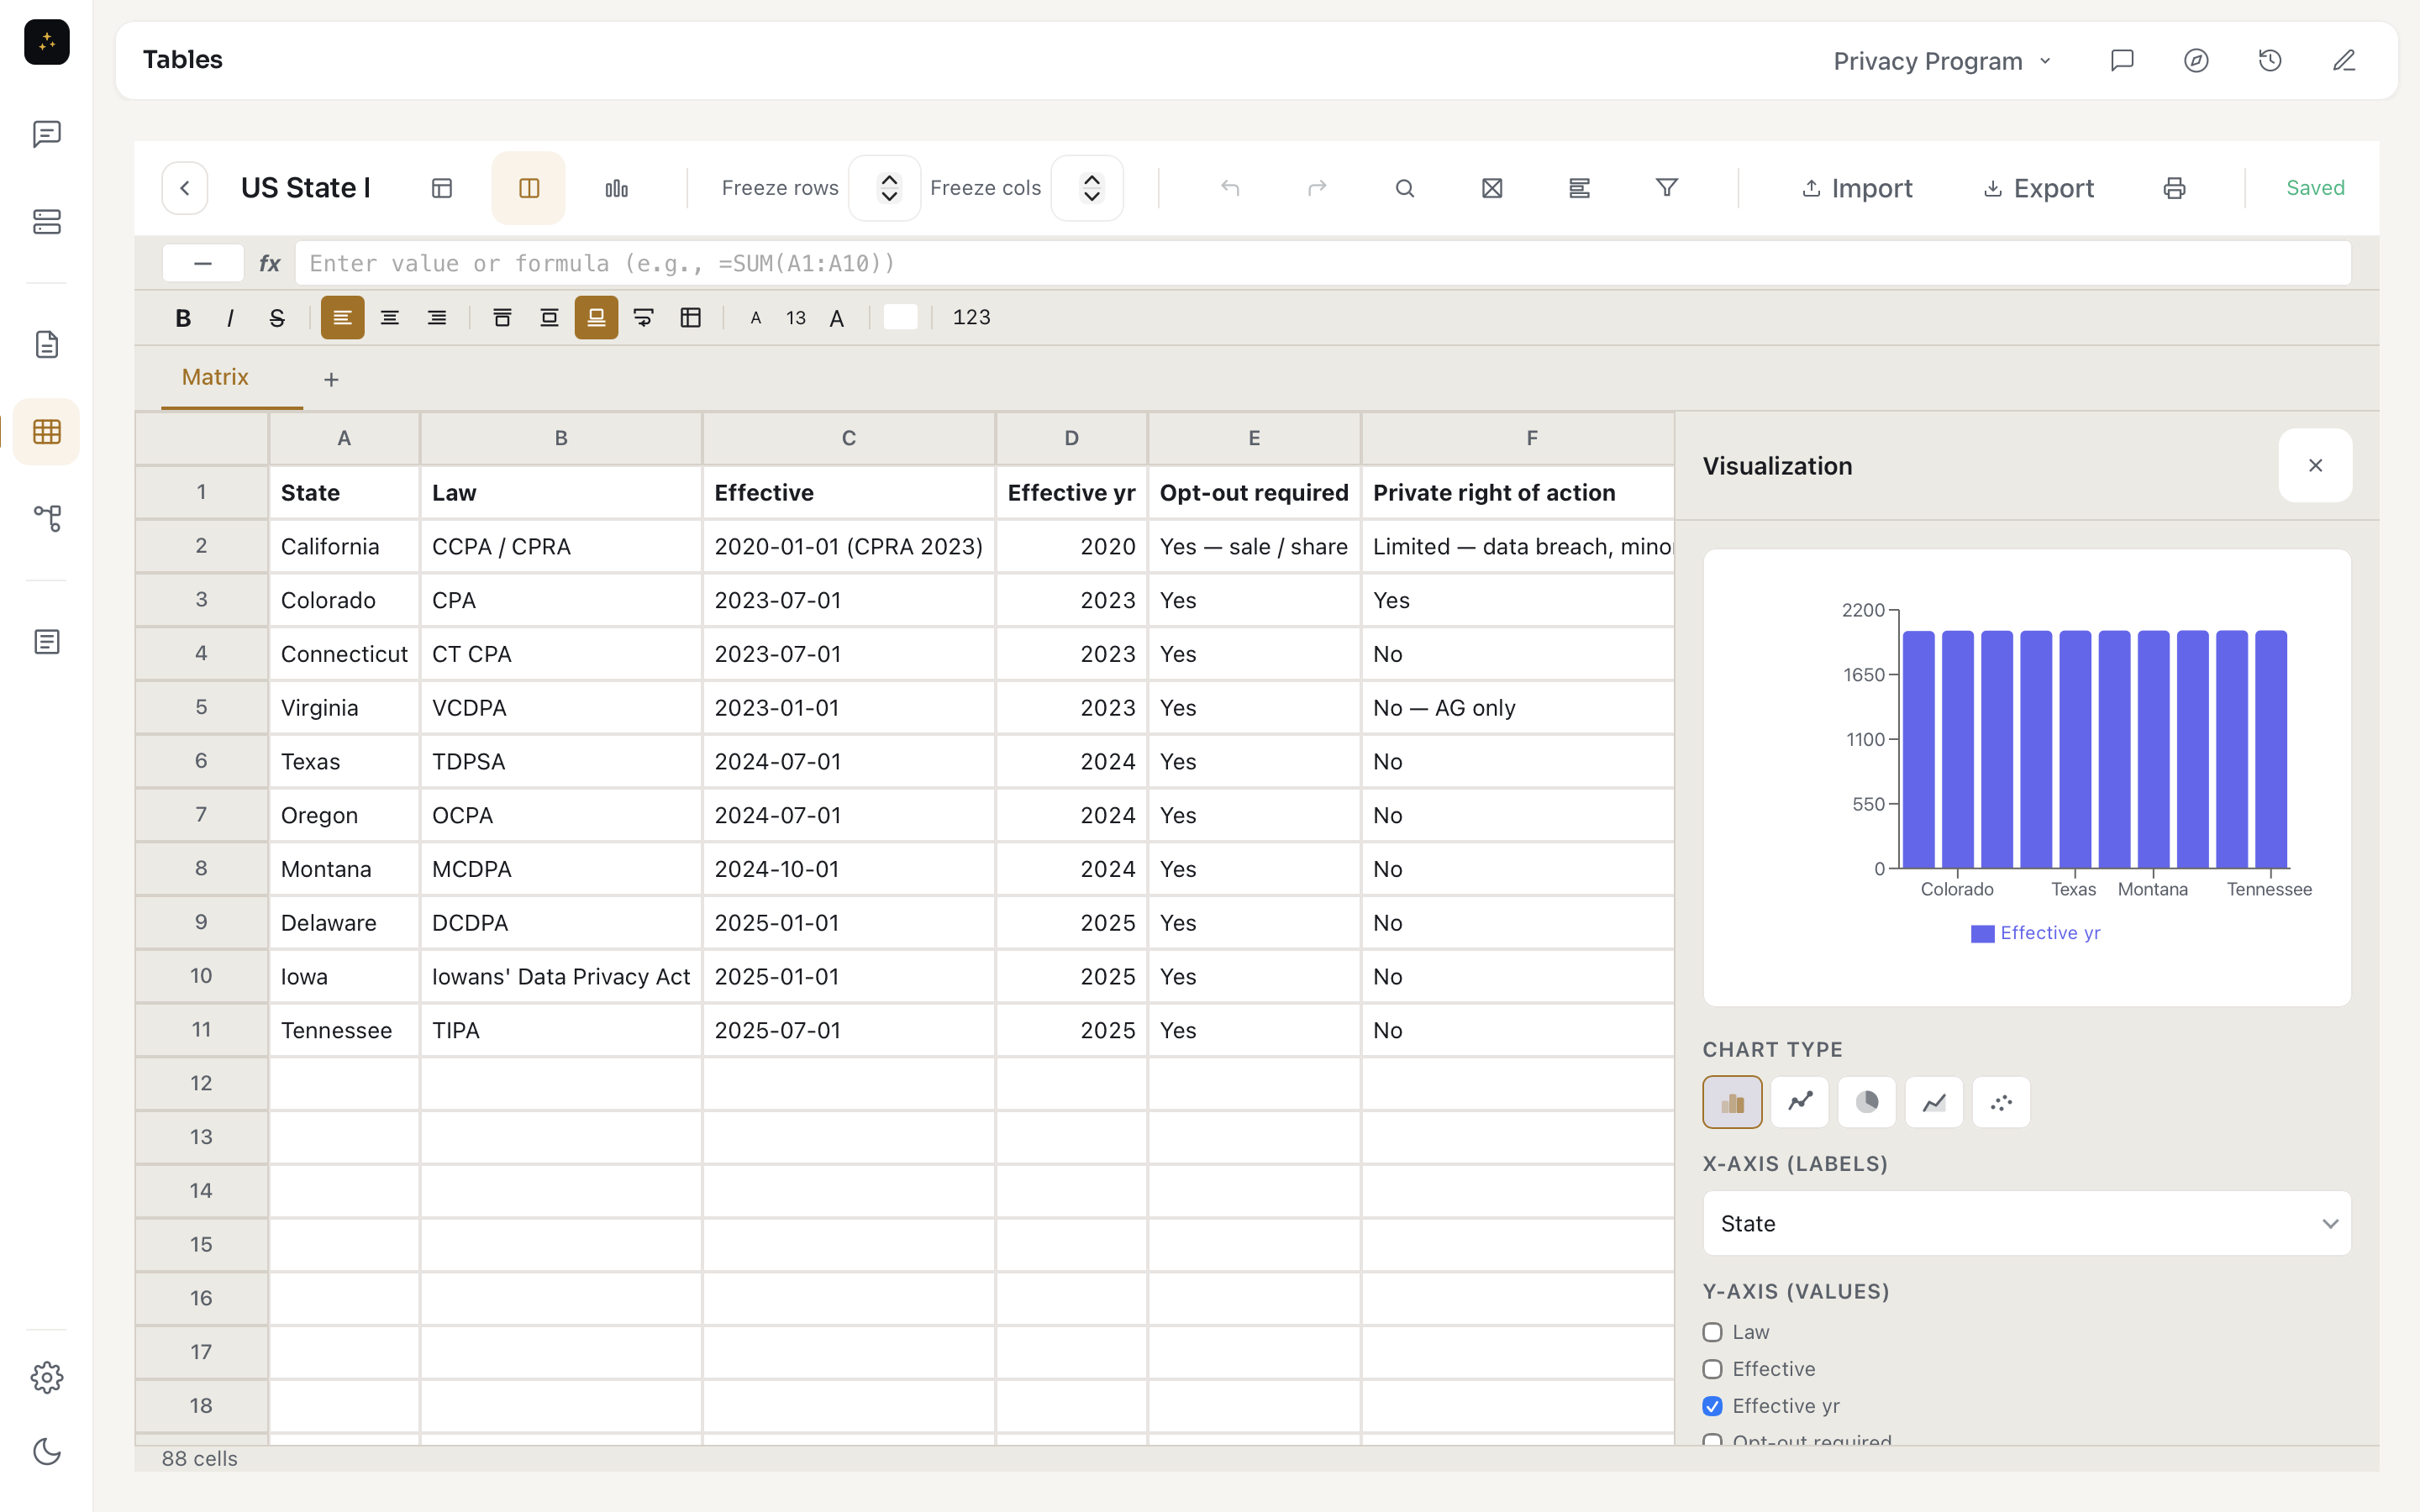
Task: Open comments icon in top header
Action: pos(2122,61)
